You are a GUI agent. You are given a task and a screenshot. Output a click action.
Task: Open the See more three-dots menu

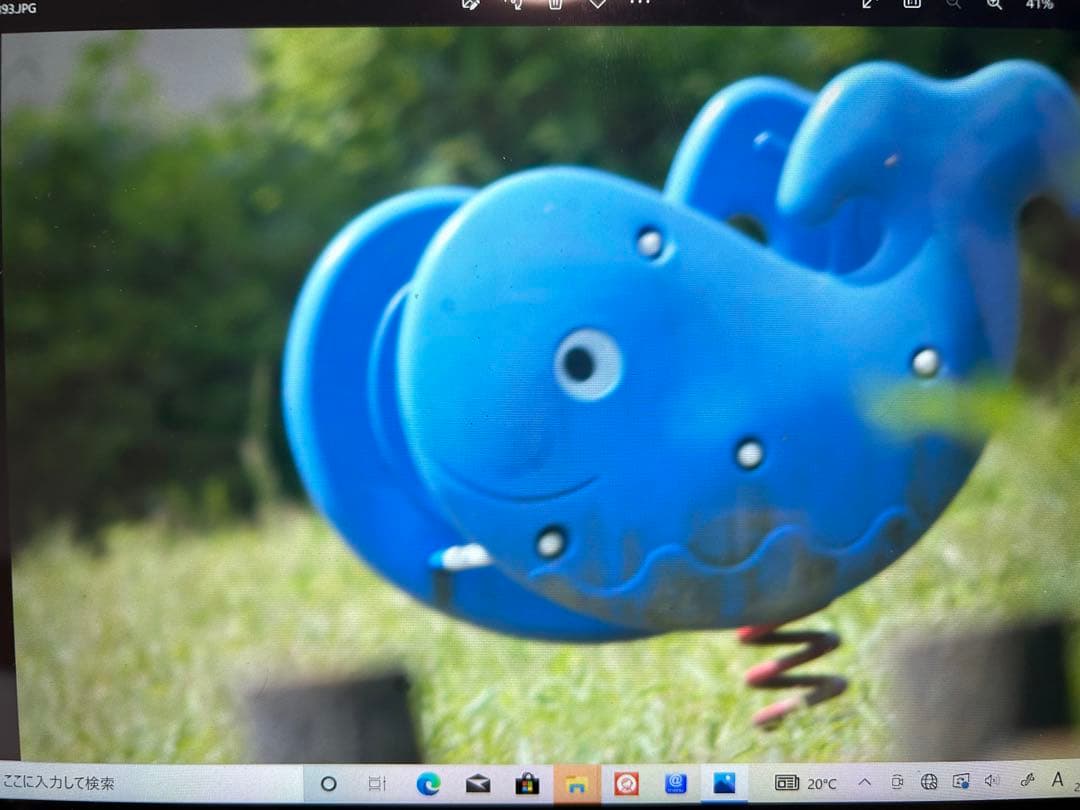[640, 4]
